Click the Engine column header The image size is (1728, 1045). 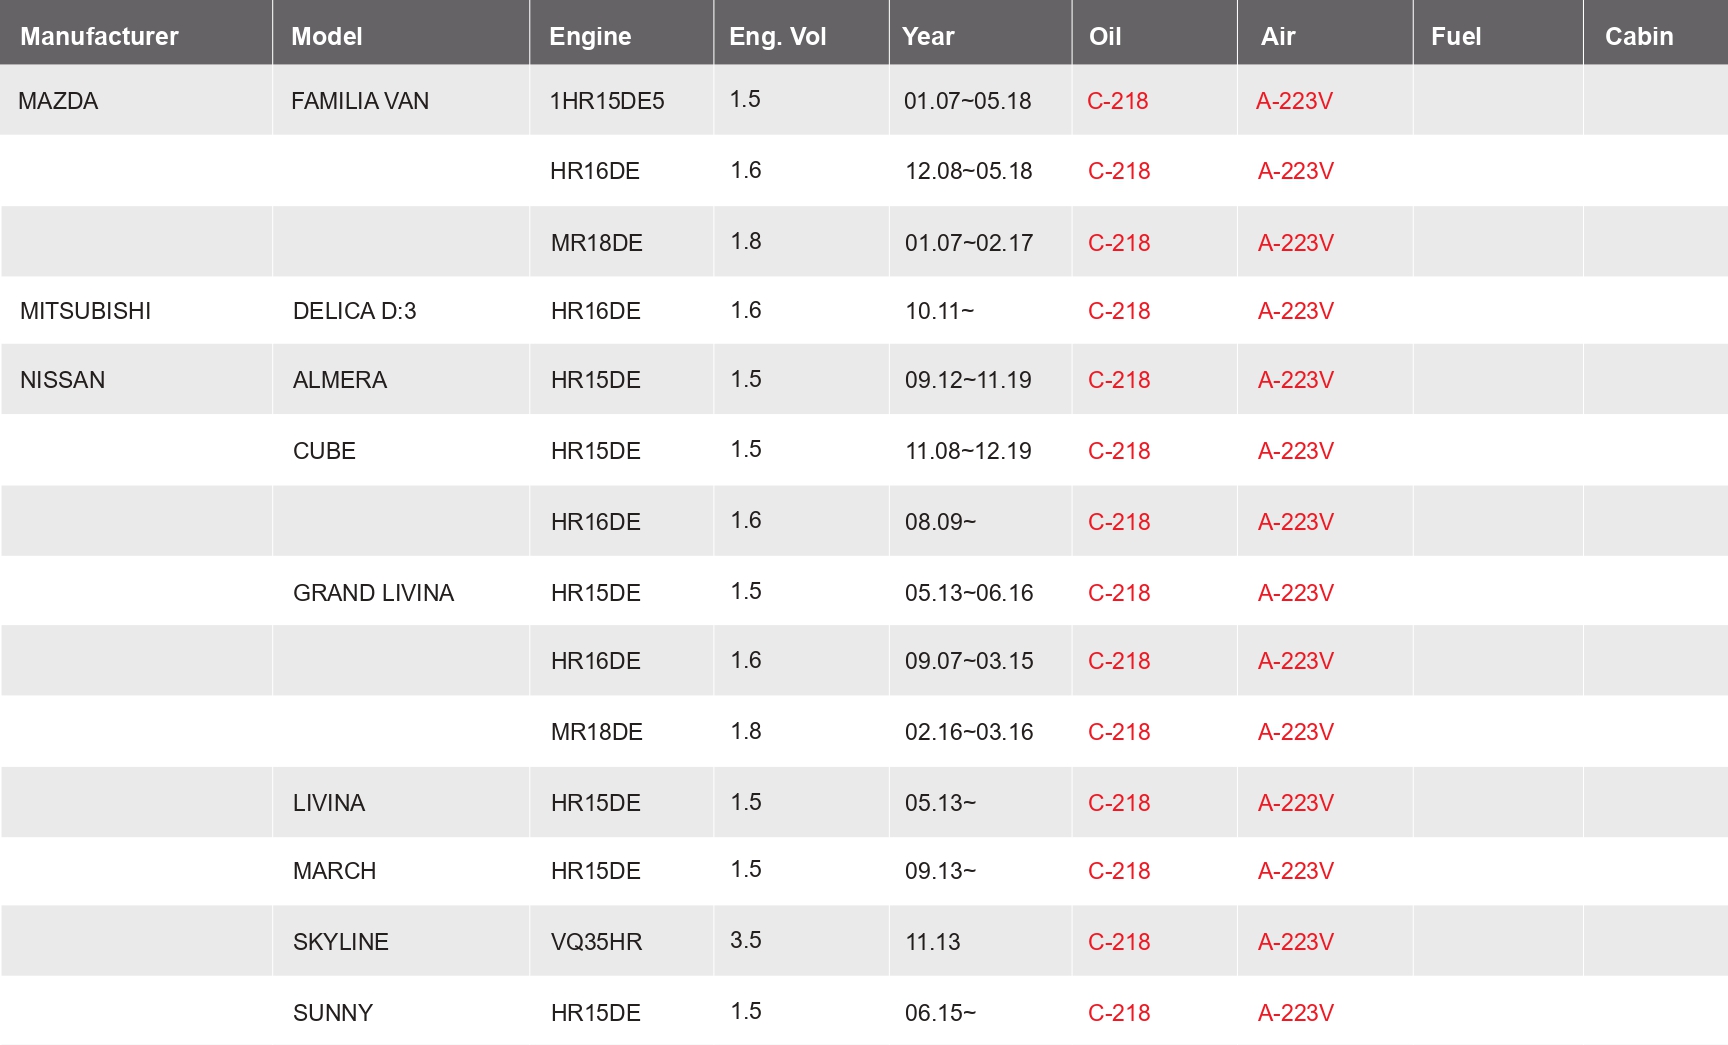(x=590, y=37)
